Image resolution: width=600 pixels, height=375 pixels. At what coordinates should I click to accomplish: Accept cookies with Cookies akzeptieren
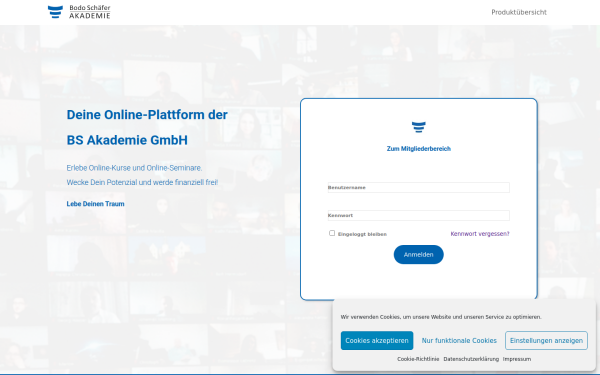(377, 341)
